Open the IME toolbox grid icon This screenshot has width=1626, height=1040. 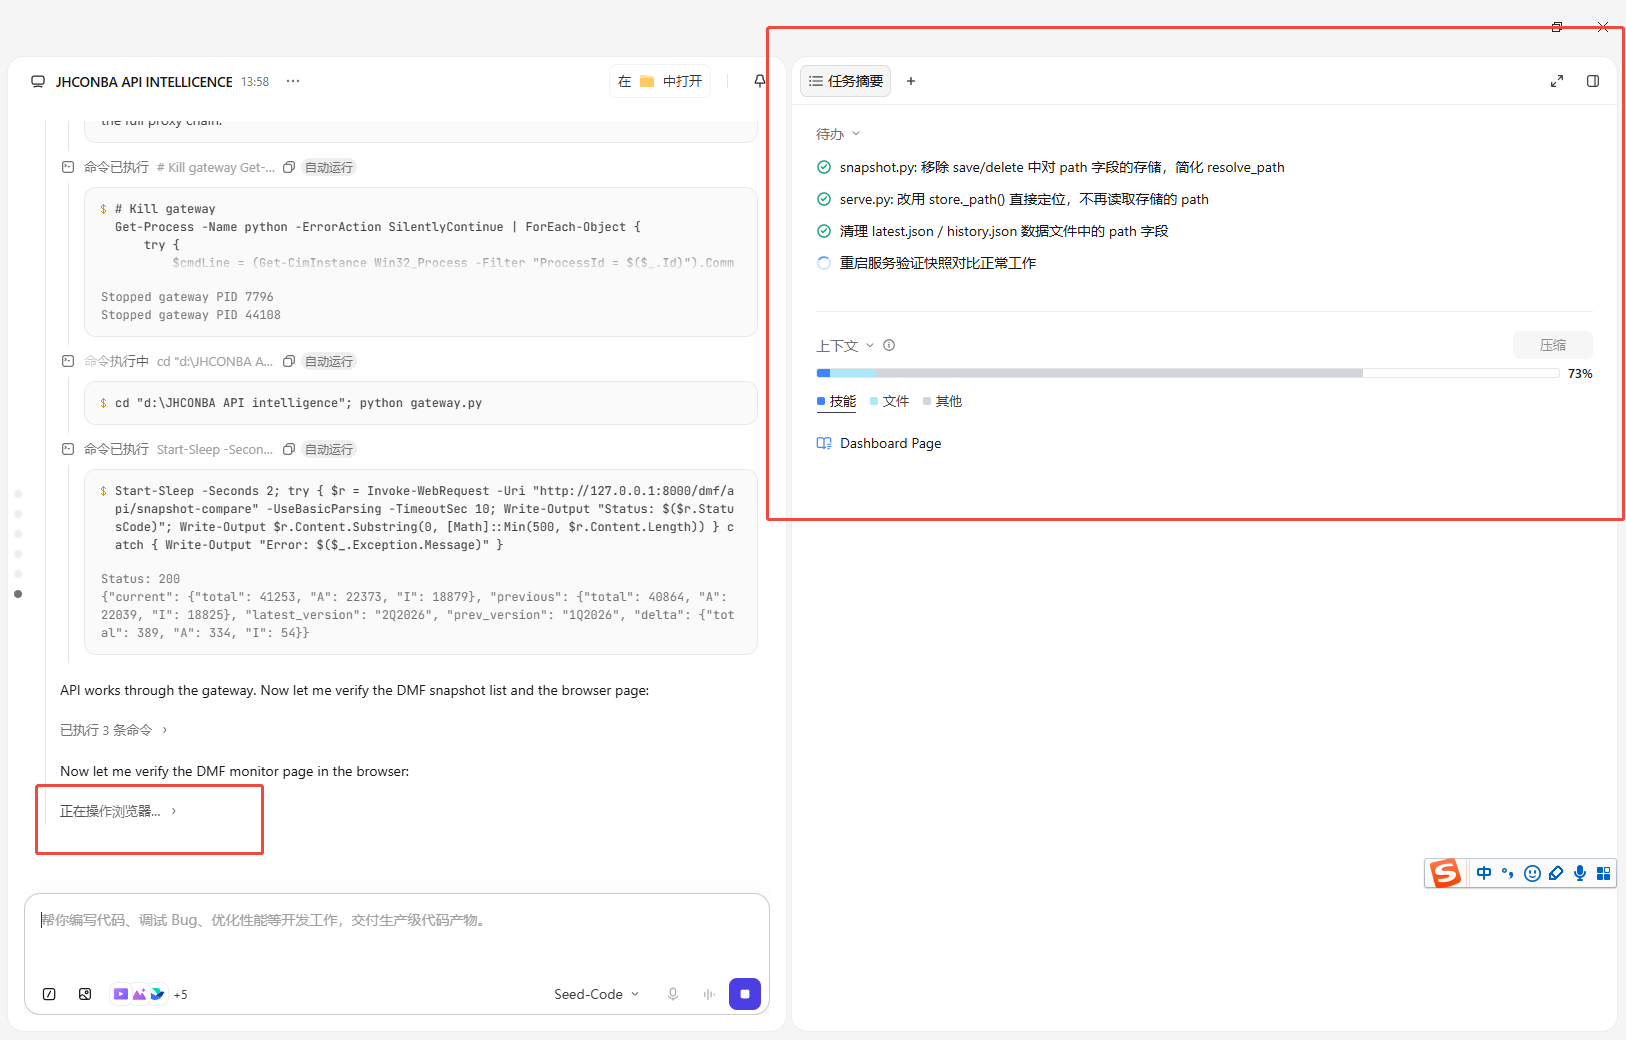point(1604,873)
